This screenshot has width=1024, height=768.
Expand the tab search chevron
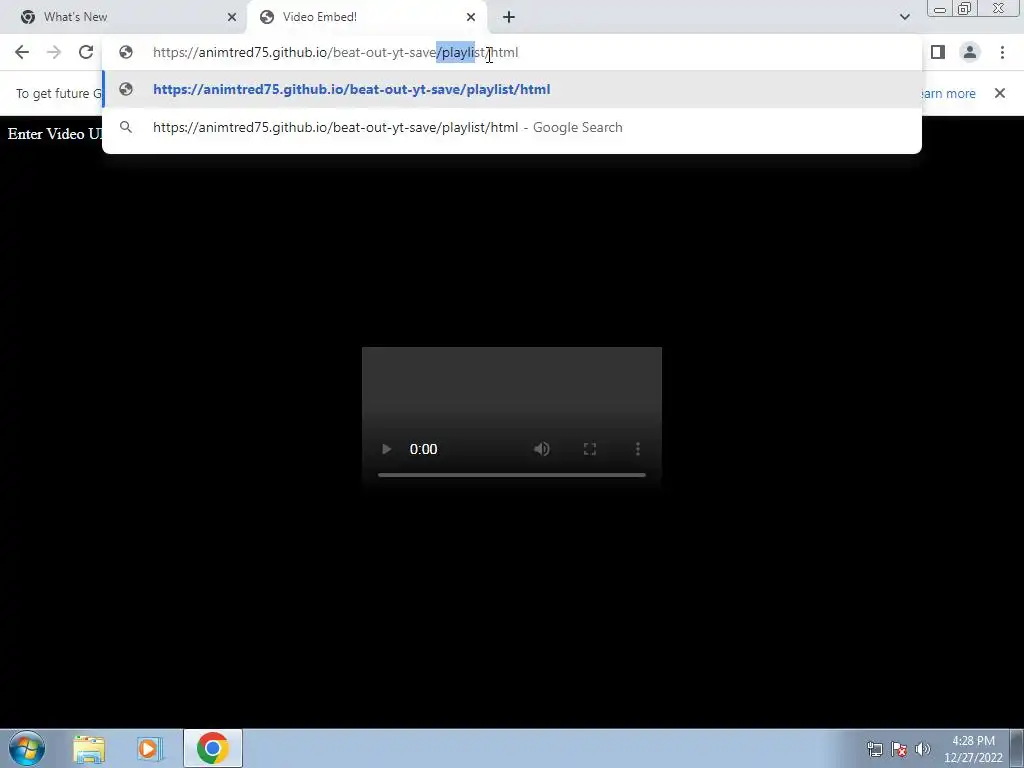tap(904, 17)
